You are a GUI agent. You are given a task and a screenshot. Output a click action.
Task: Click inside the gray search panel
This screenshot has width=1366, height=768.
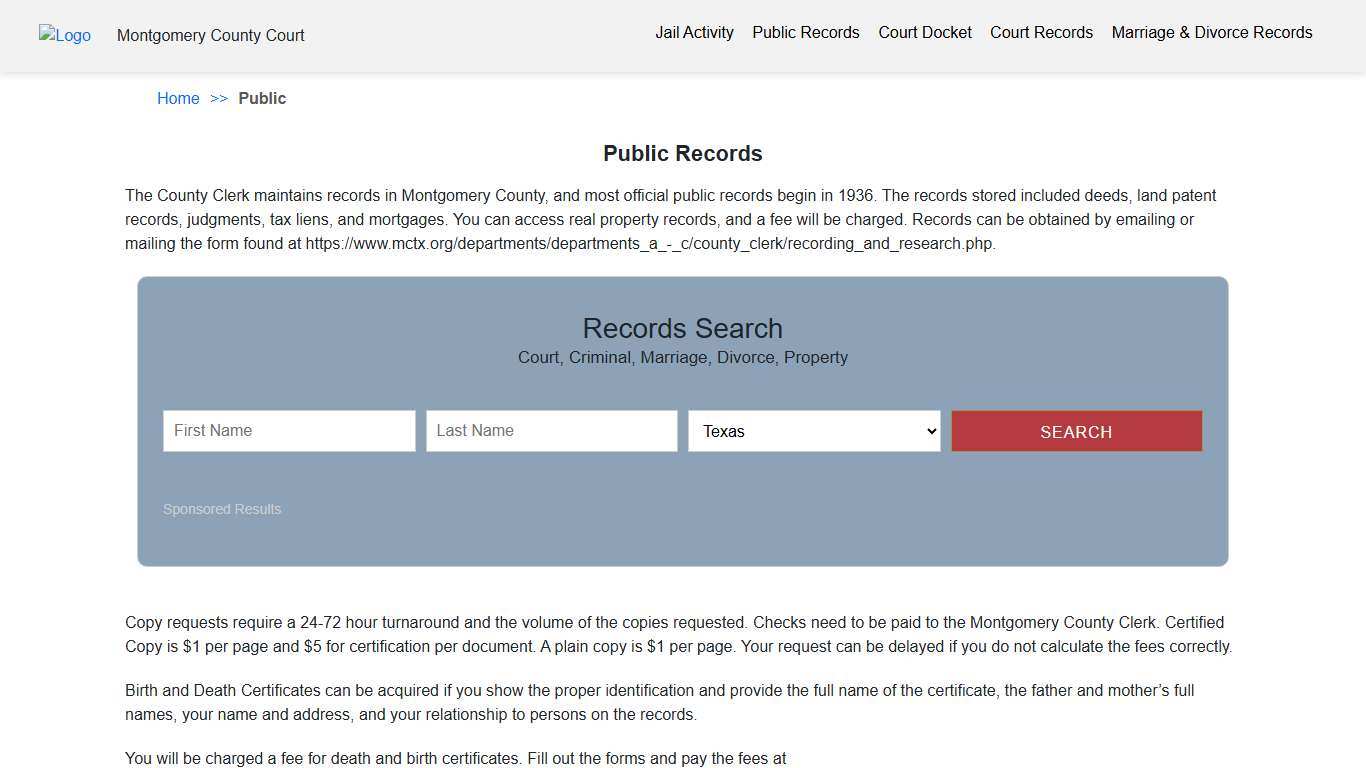pyautogui.click(x=682, y=540)
